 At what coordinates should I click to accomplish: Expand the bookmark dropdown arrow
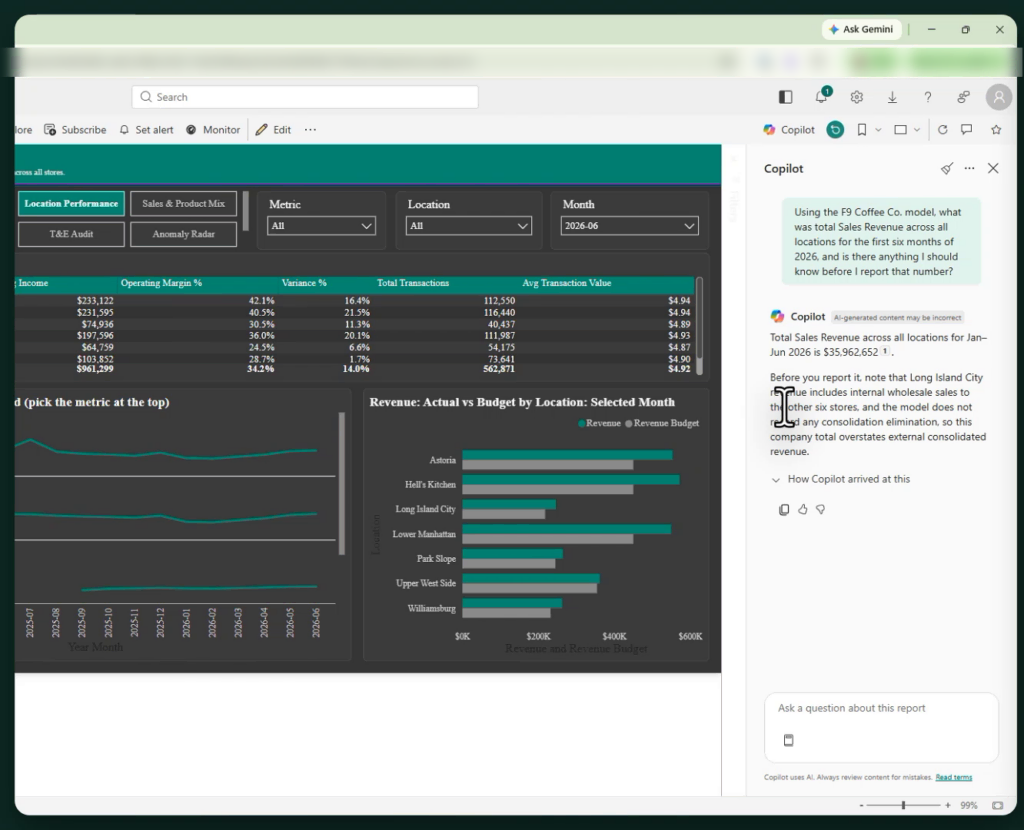[x=878, y=130]
